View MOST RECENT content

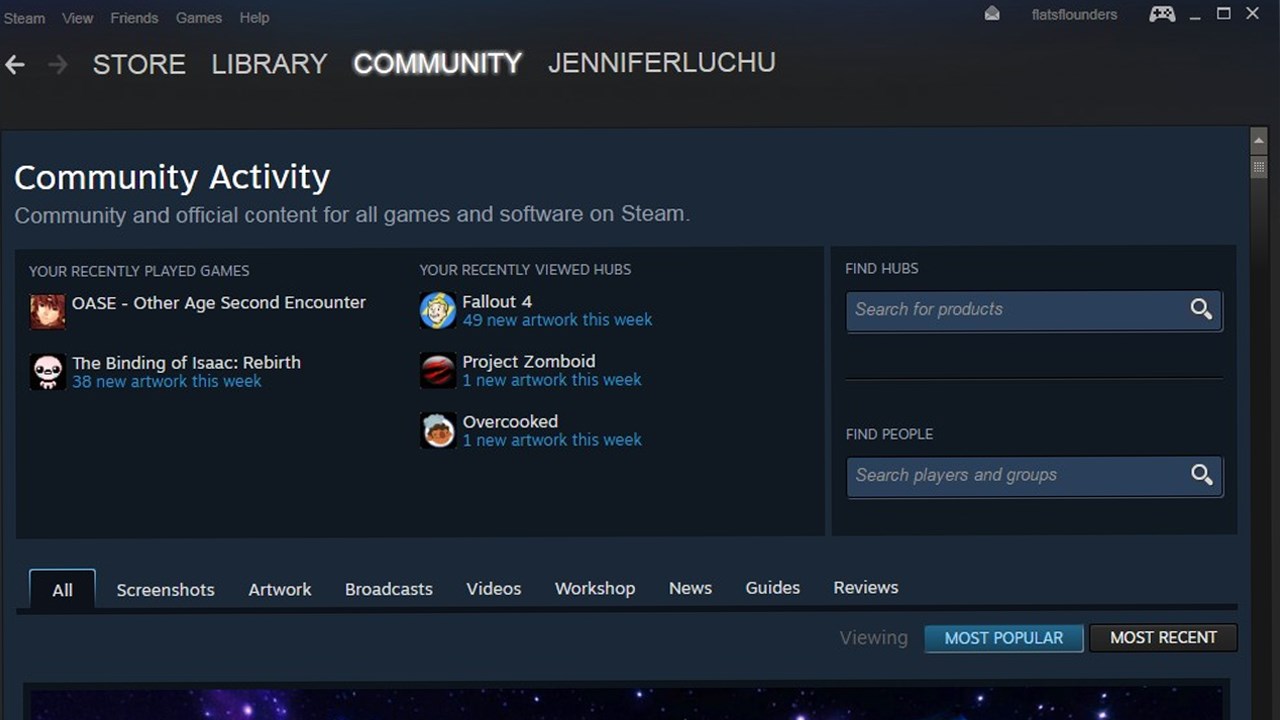(1163, 638)
